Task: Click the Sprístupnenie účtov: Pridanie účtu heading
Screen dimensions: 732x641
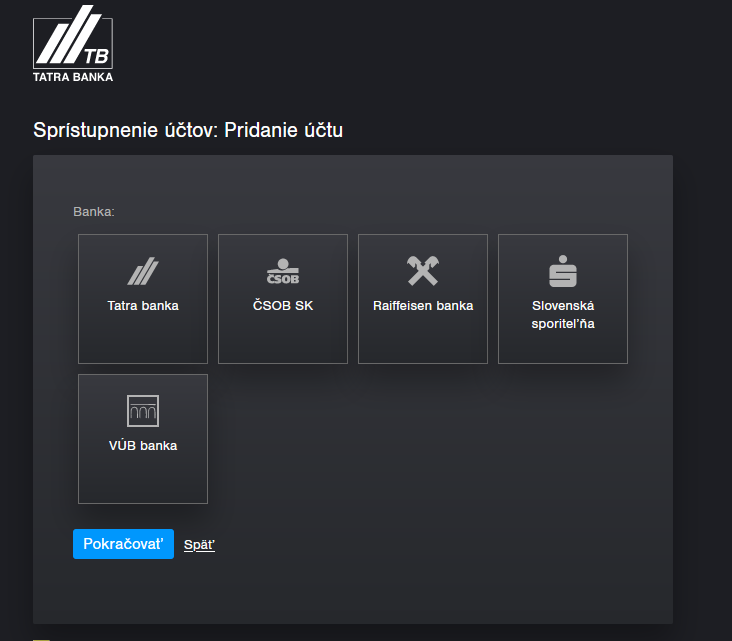Action: [188, 130]
